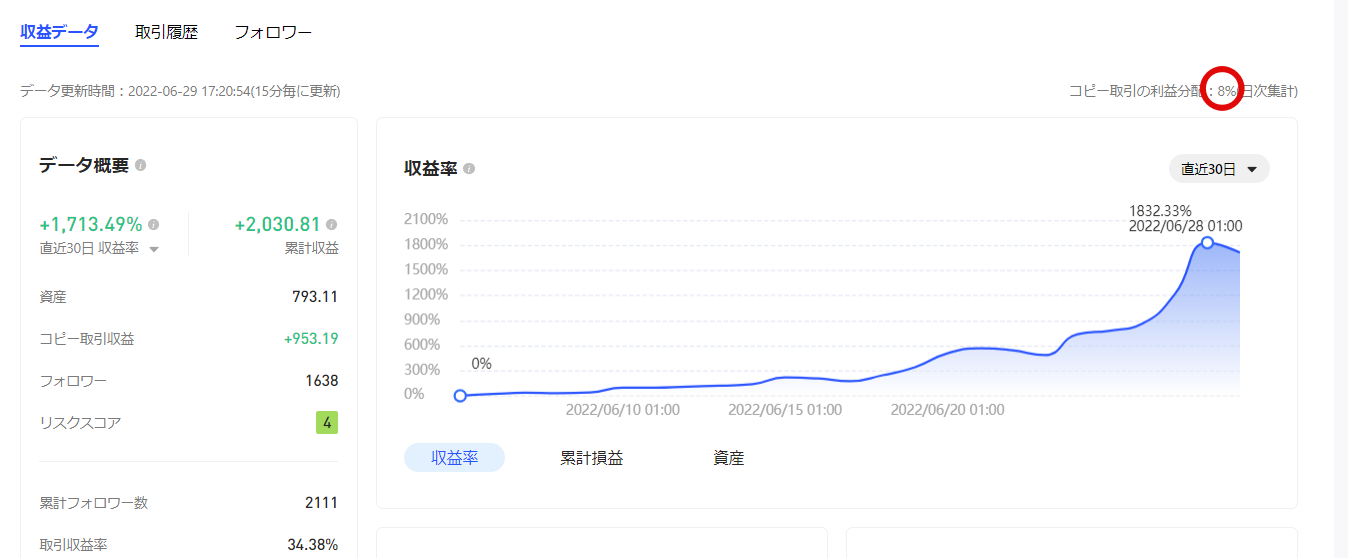Open the 取引履歴 tab
Screen dimensions: 1348x558
click(167, 32)
